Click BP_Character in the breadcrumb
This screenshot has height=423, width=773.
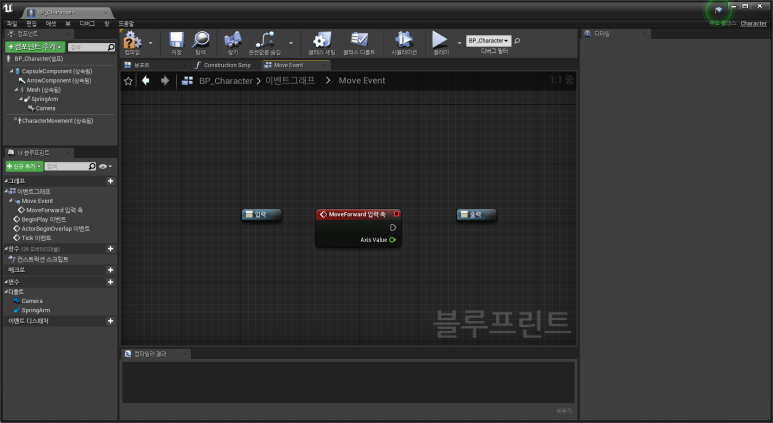pos(226,81)
